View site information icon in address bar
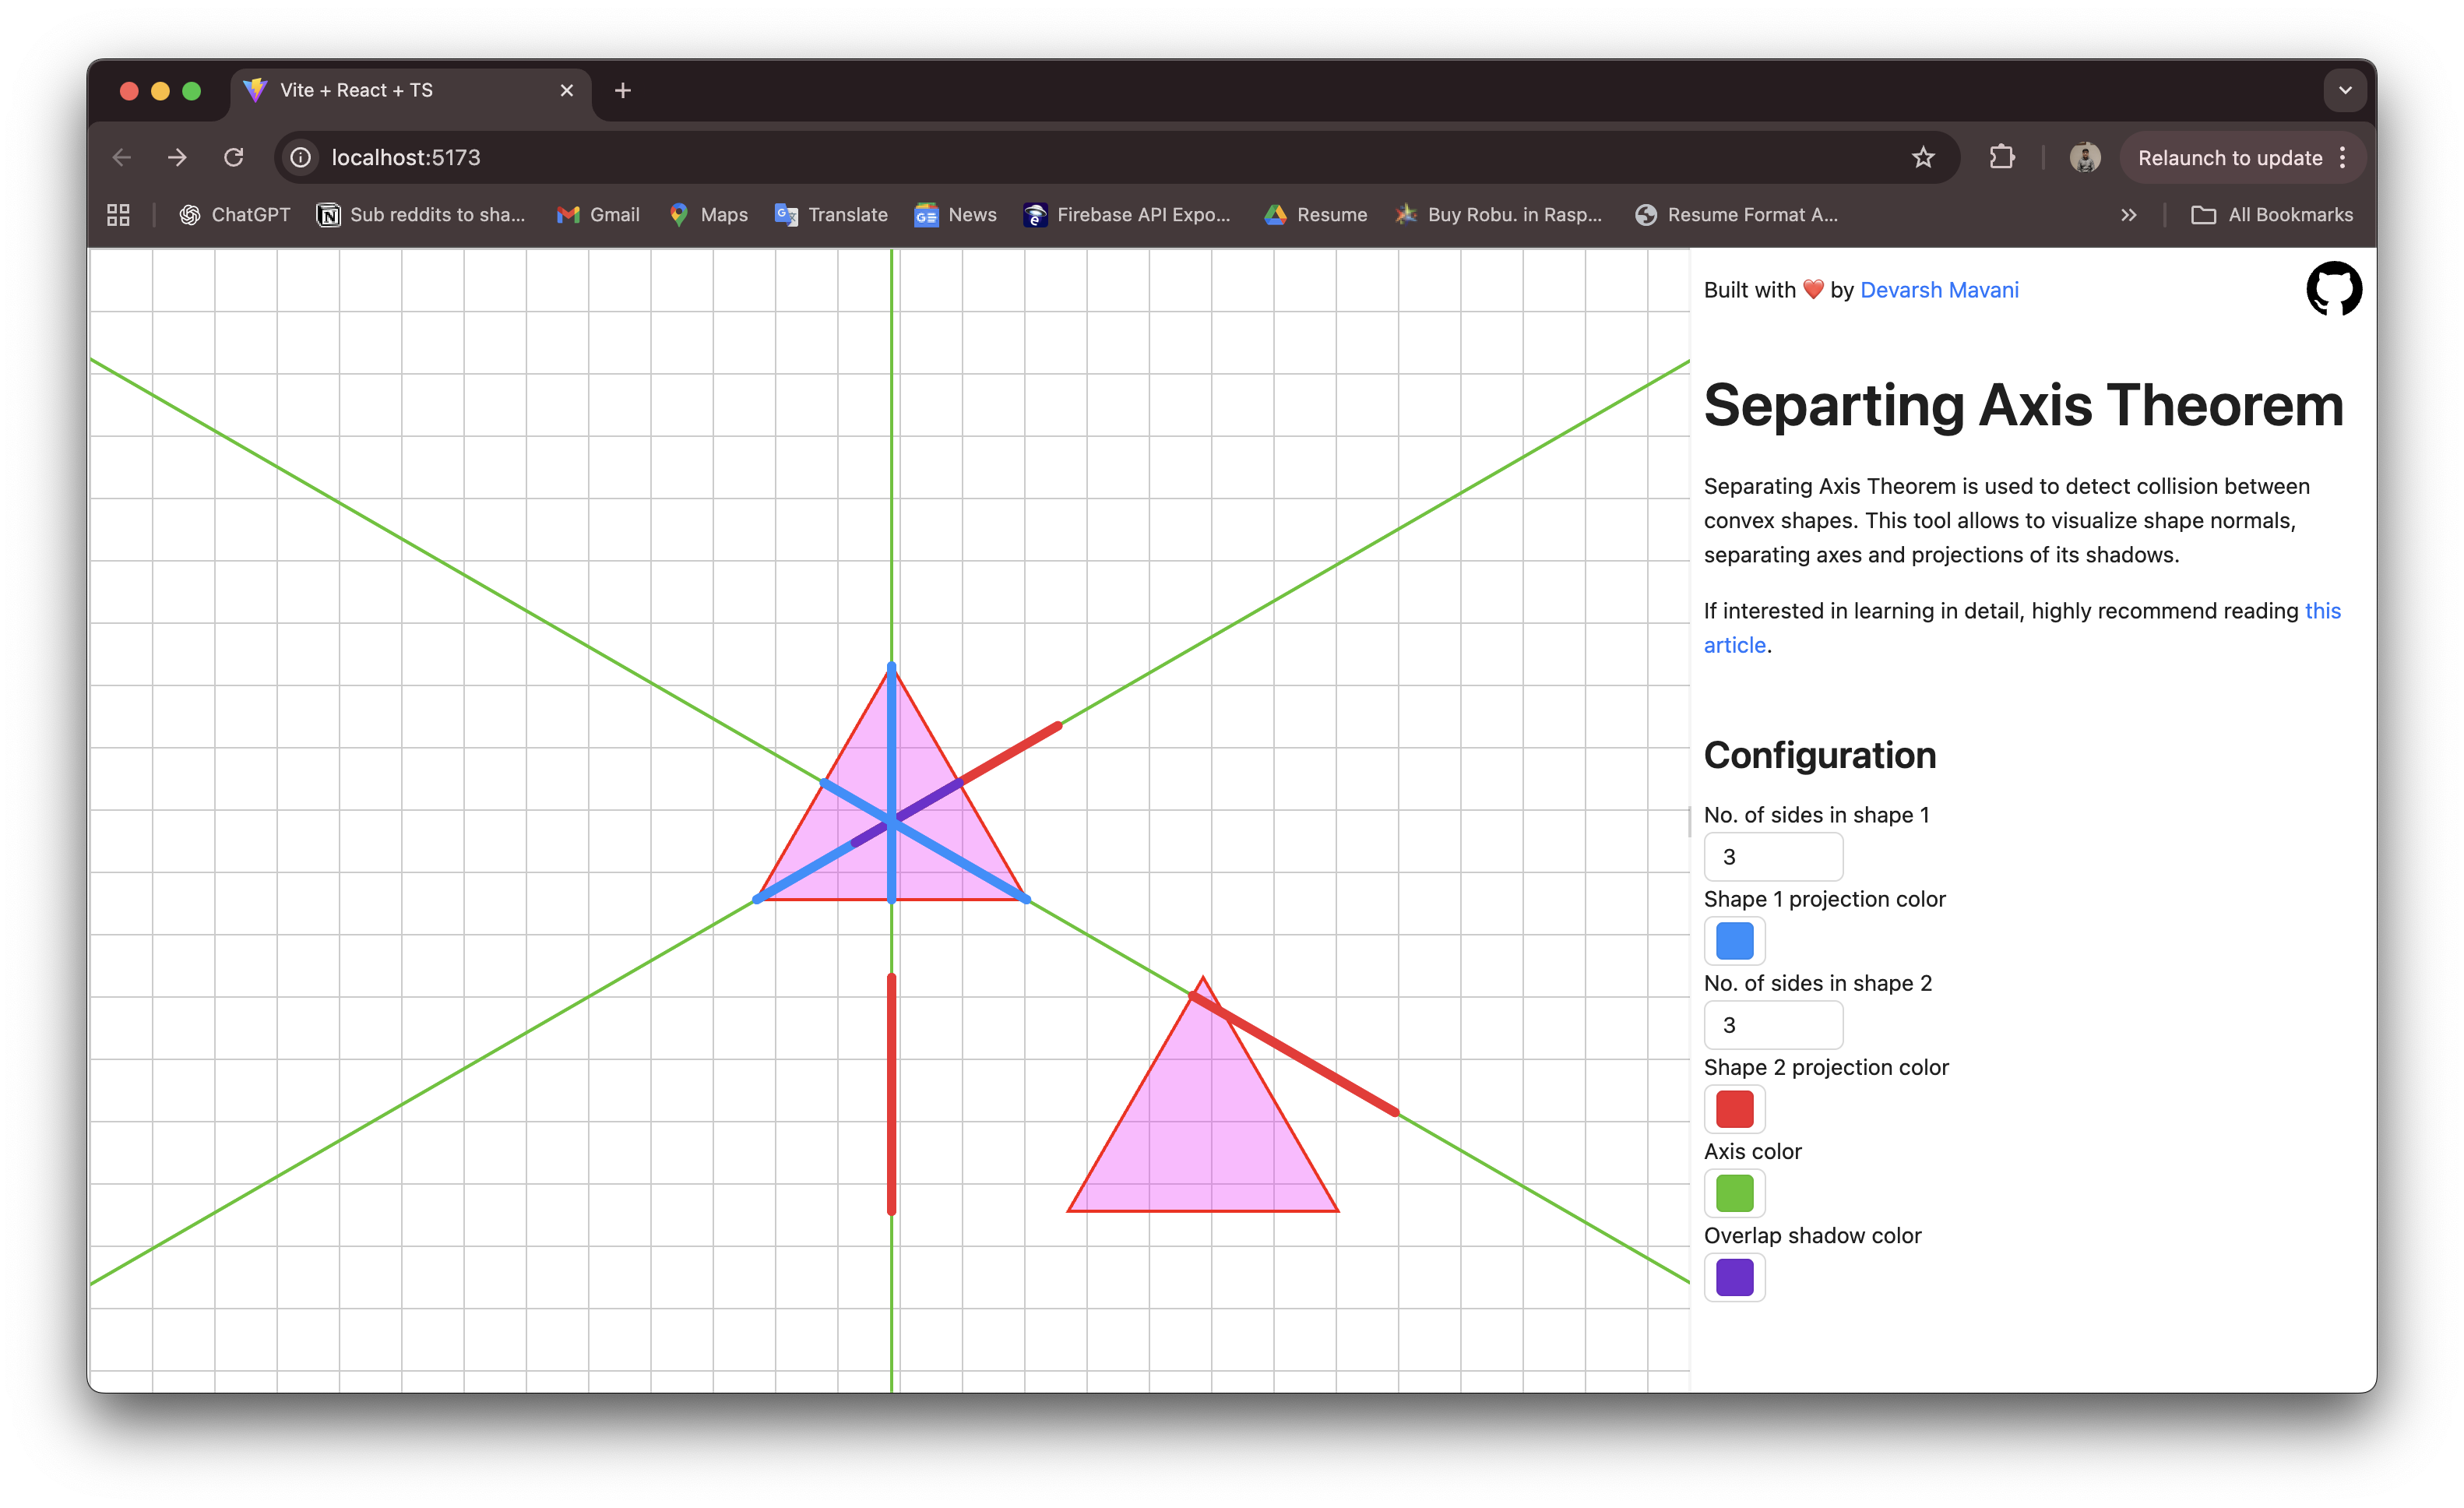2464x1508 pixels. (301, 157)
